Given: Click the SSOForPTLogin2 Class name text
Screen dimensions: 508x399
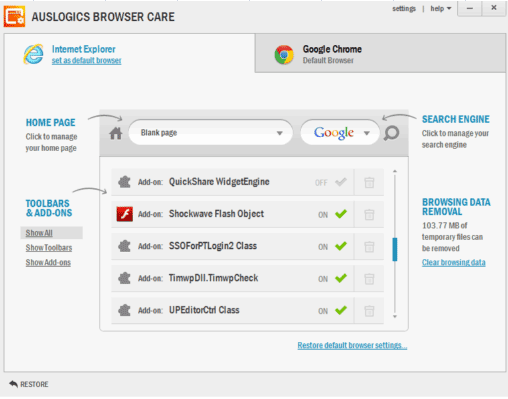Looking at the screenshot, I should (213, 246).
